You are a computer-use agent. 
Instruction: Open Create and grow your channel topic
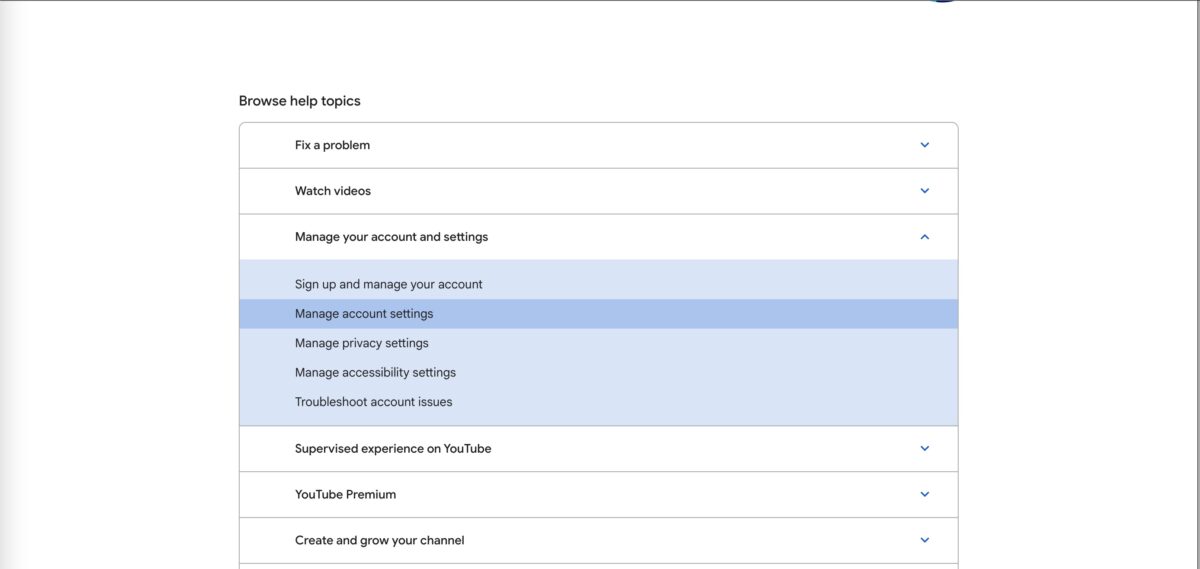(x=598, y=540)
